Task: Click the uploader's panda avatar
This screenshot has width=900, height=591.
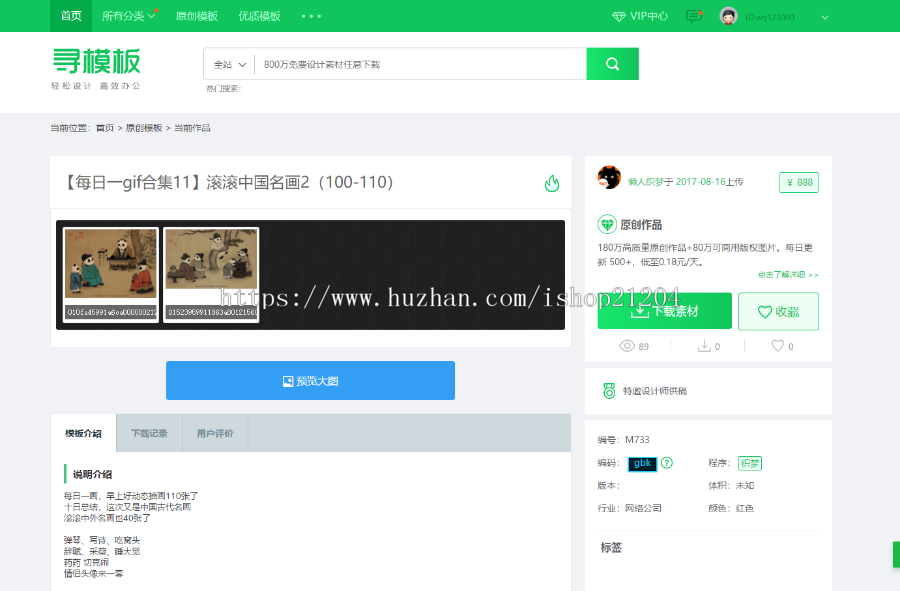Action: (609, 177)
